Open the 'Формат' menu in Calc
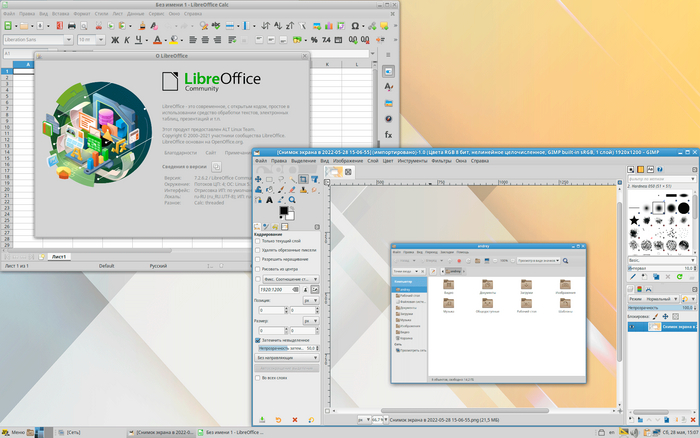This screenshot has height=438, width=700. click(83, 15)
